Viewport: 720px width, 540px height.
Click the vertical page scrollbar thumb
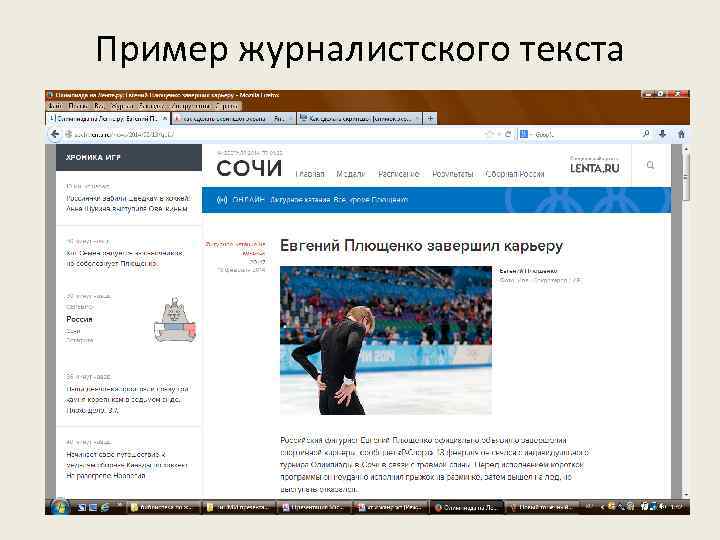686,177
